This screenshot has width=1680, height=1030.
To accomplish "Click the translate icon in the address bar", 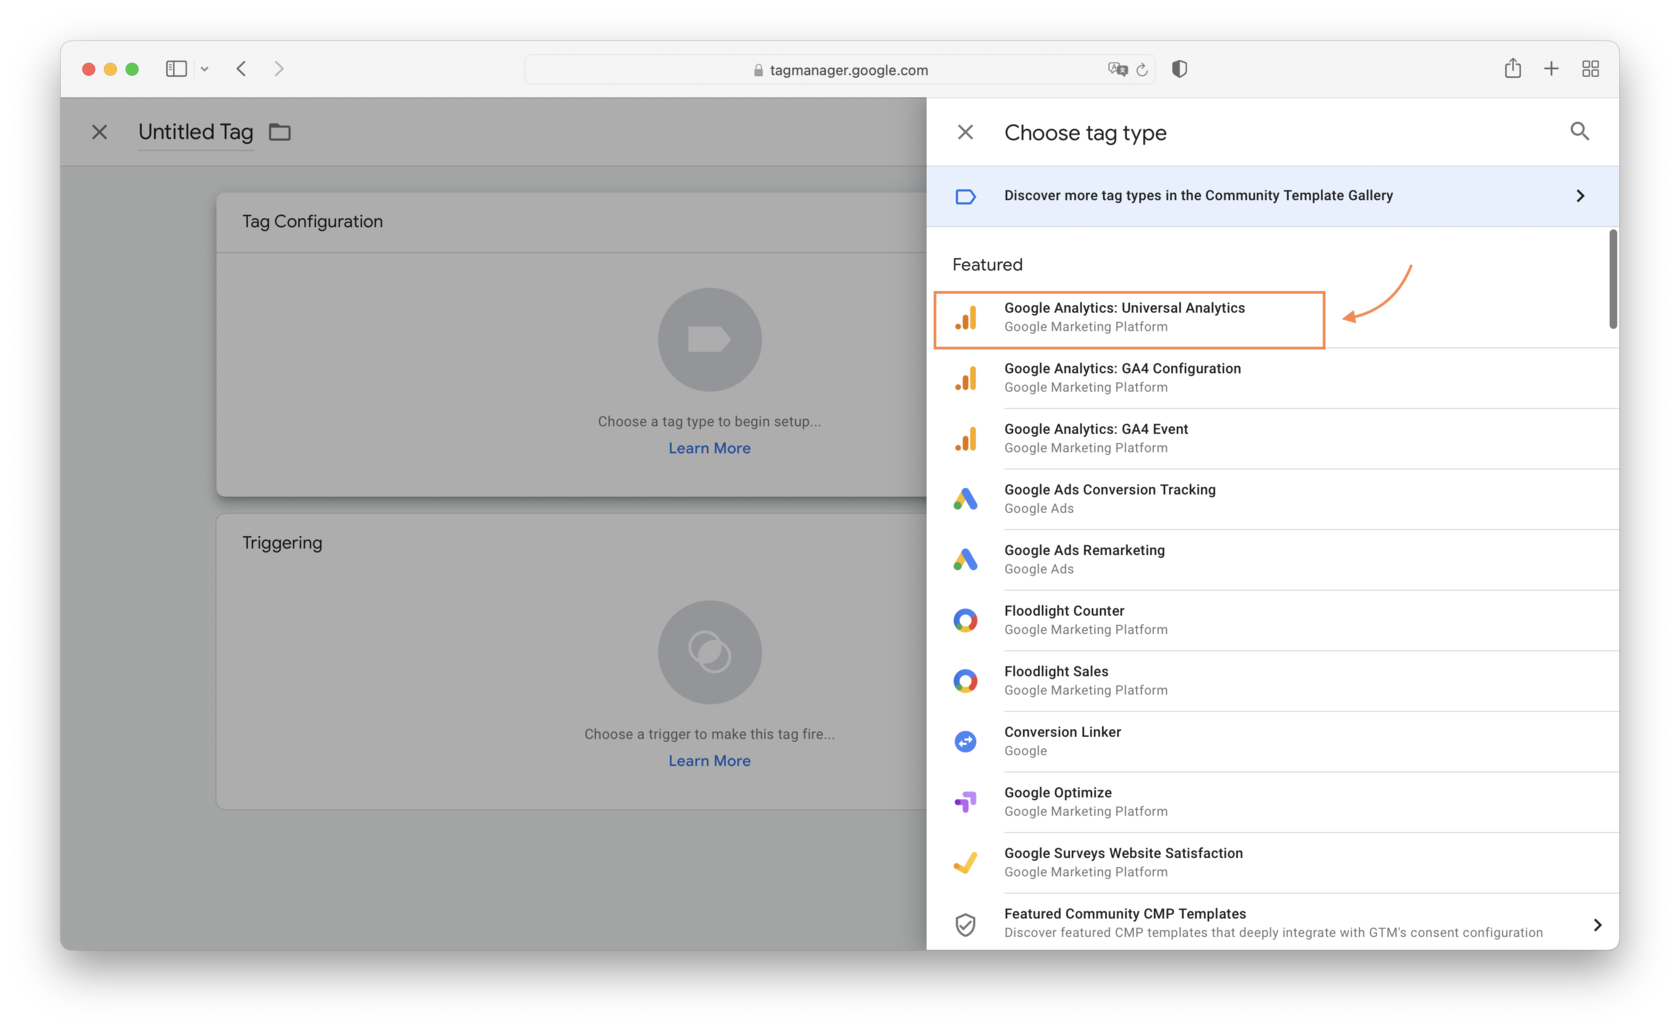I will pyautogui.click(x=1117, y=69).
